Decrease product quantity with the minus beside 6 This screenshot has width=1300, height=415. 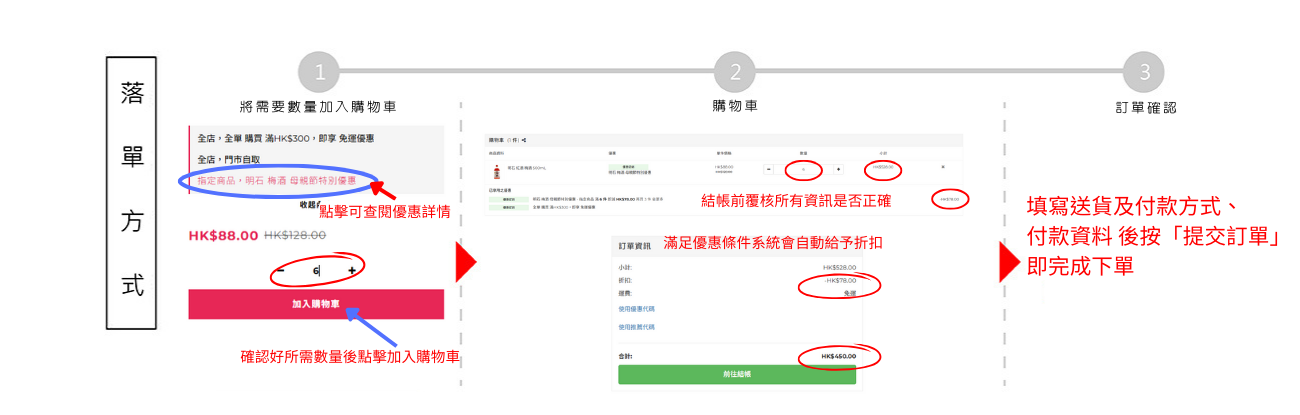point(282,270)
